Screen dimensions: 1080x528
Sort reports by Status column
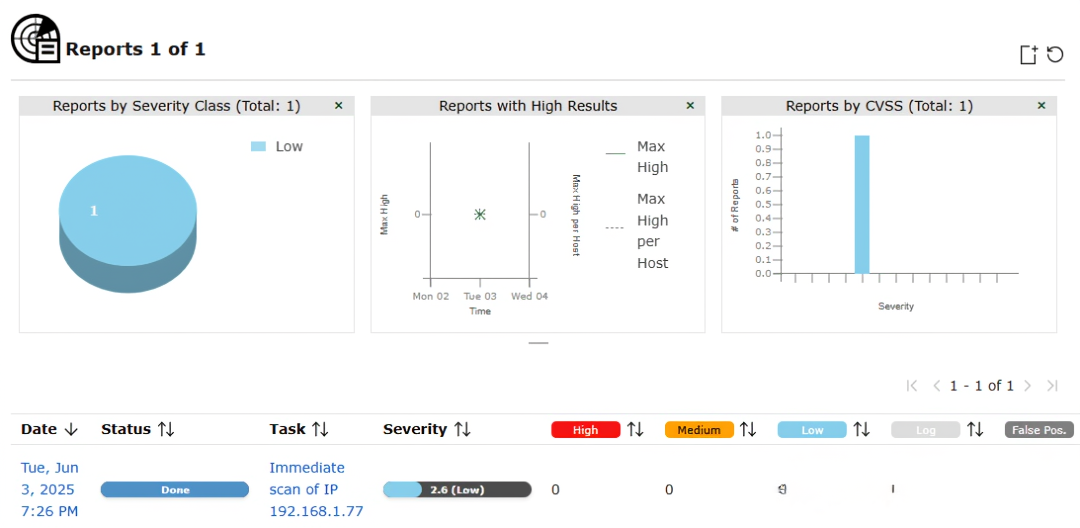(x=138, y=429)
